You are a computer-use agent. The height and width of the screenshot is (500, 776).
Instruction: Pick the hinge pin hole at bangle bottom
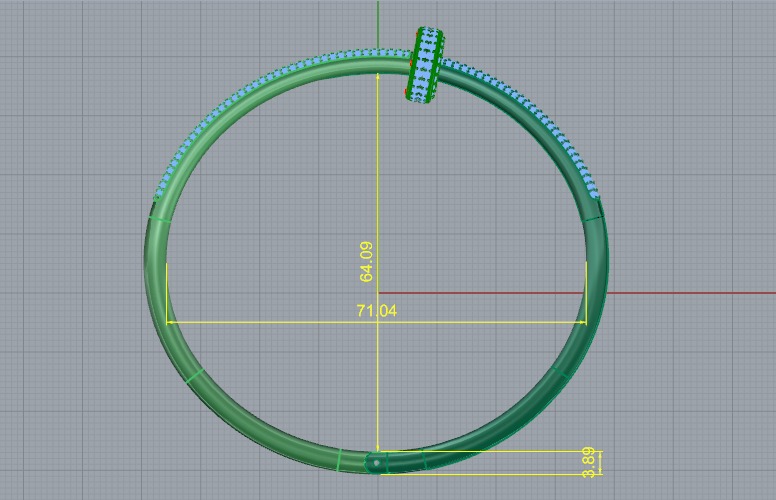point(377,463)
